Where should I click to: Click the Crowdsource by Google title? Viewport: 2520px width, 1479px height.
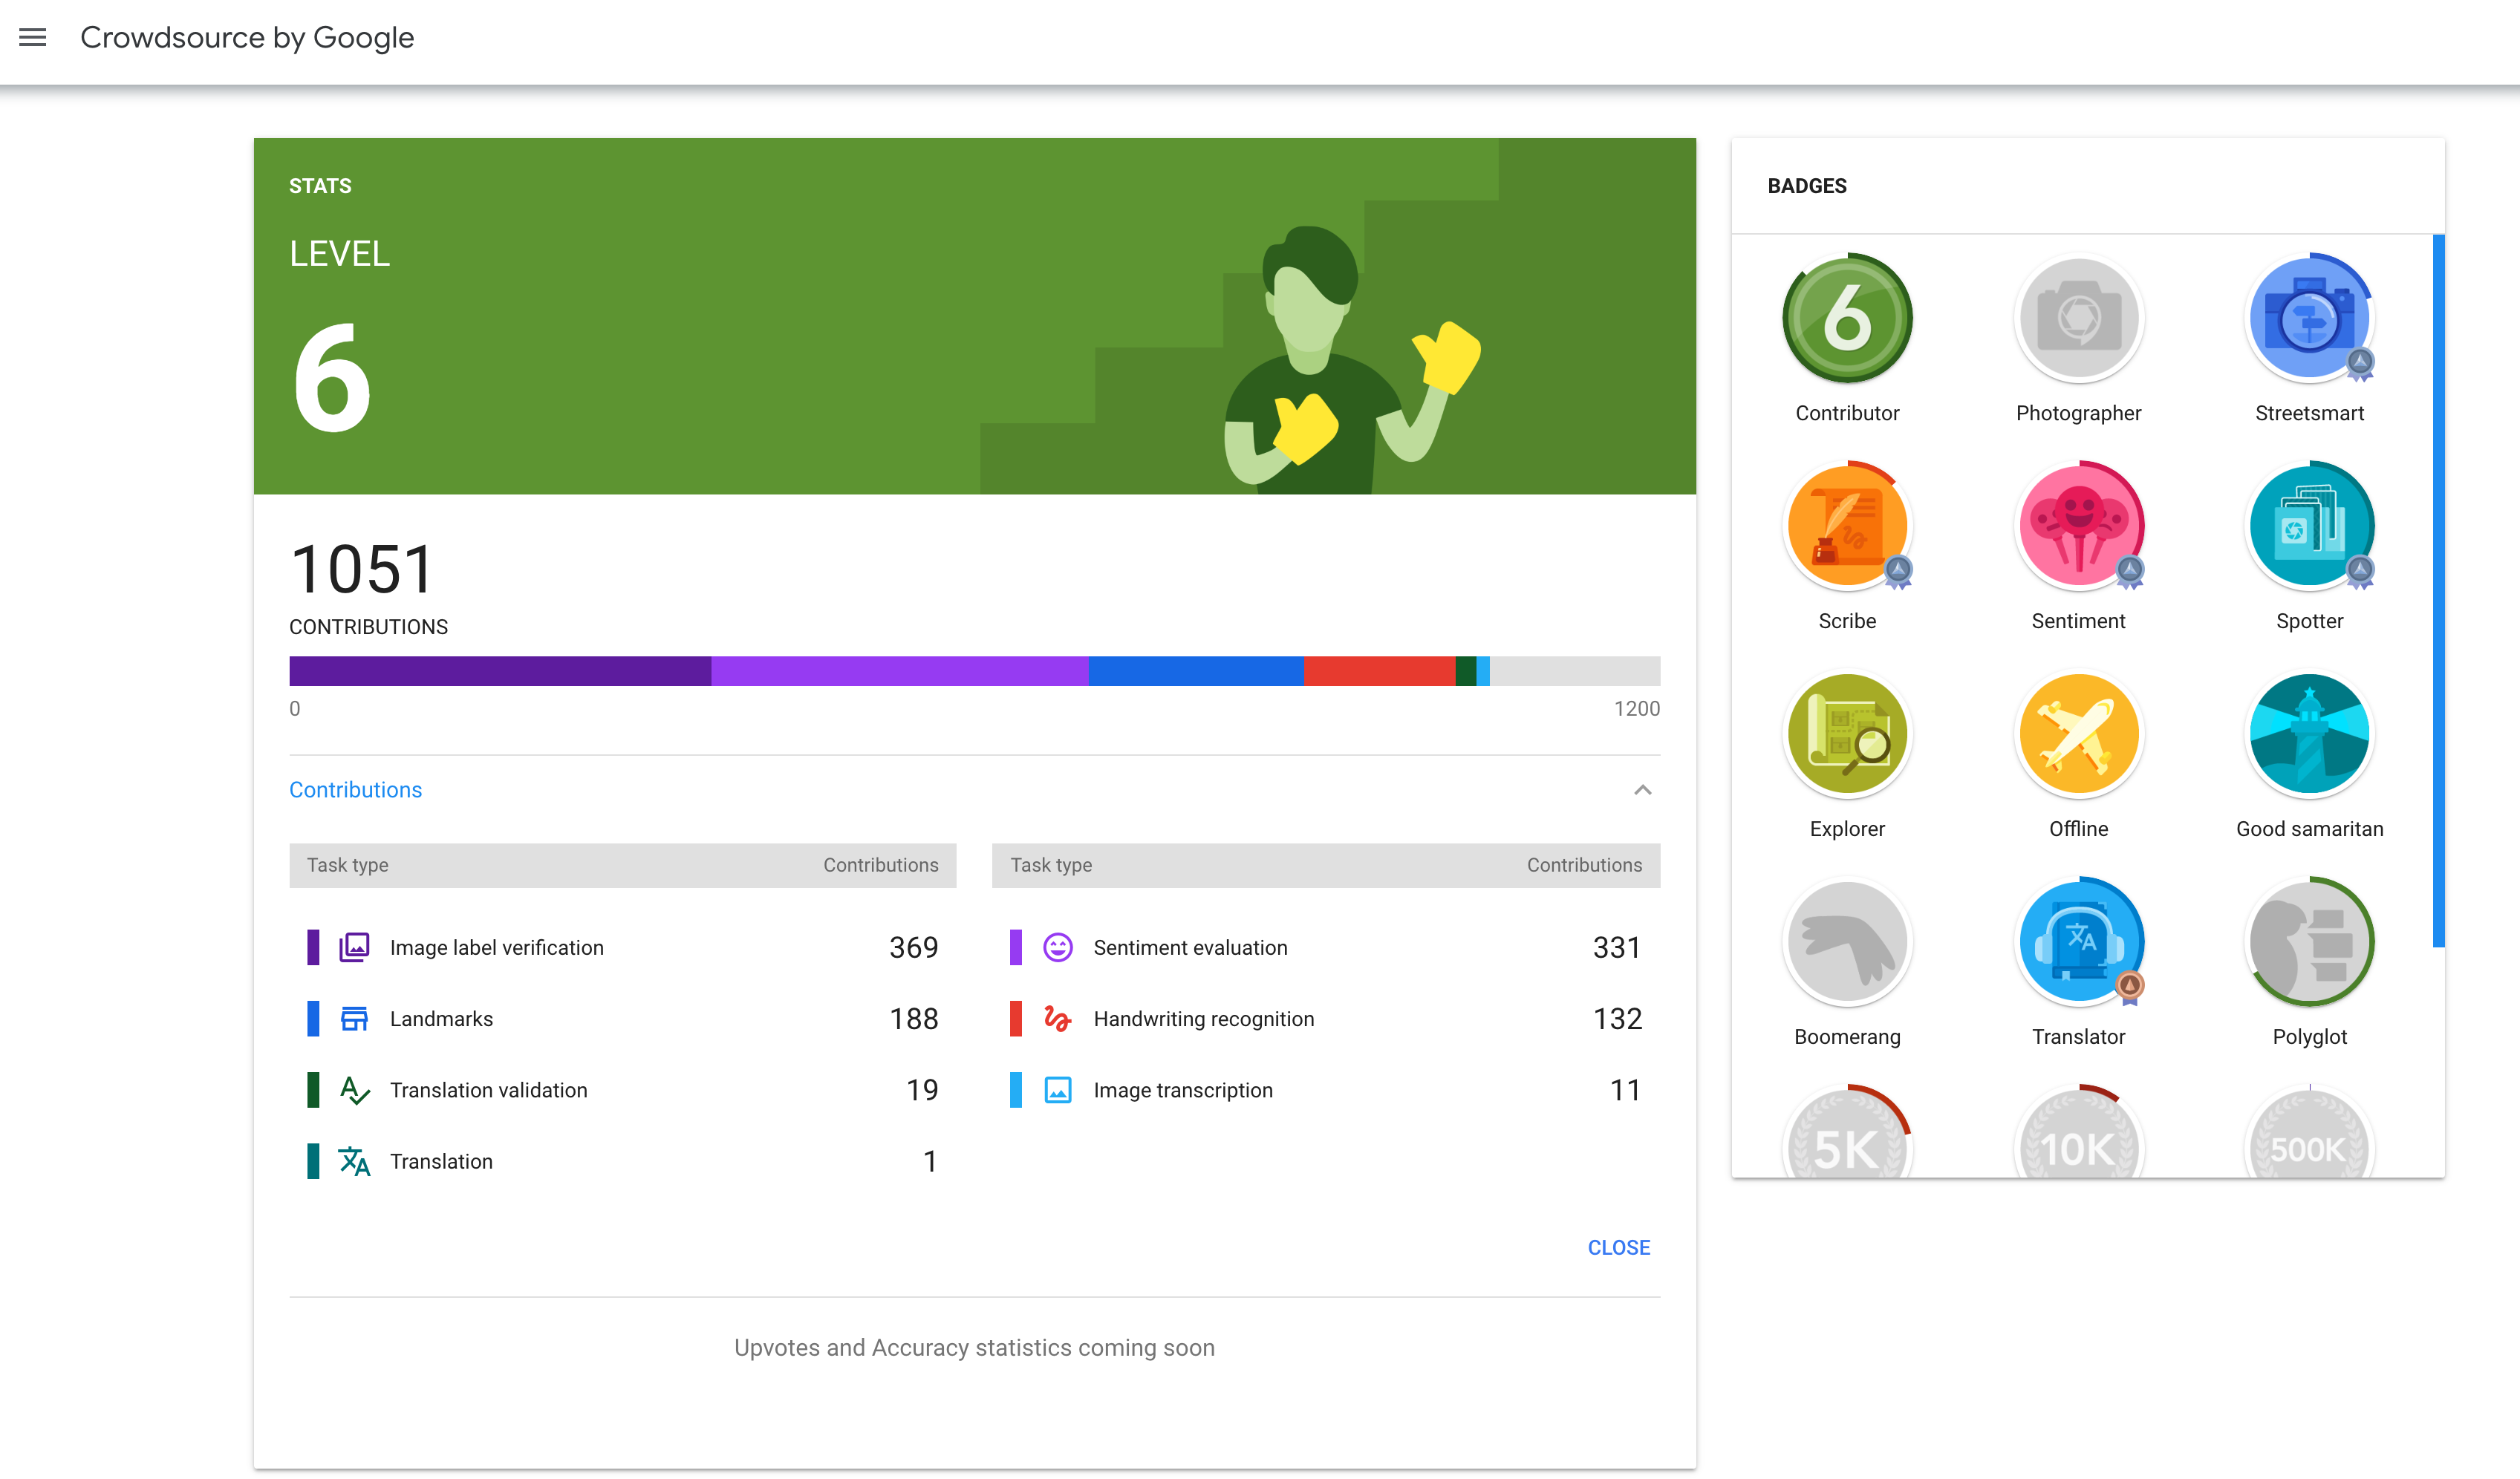[x=247, y=38]
